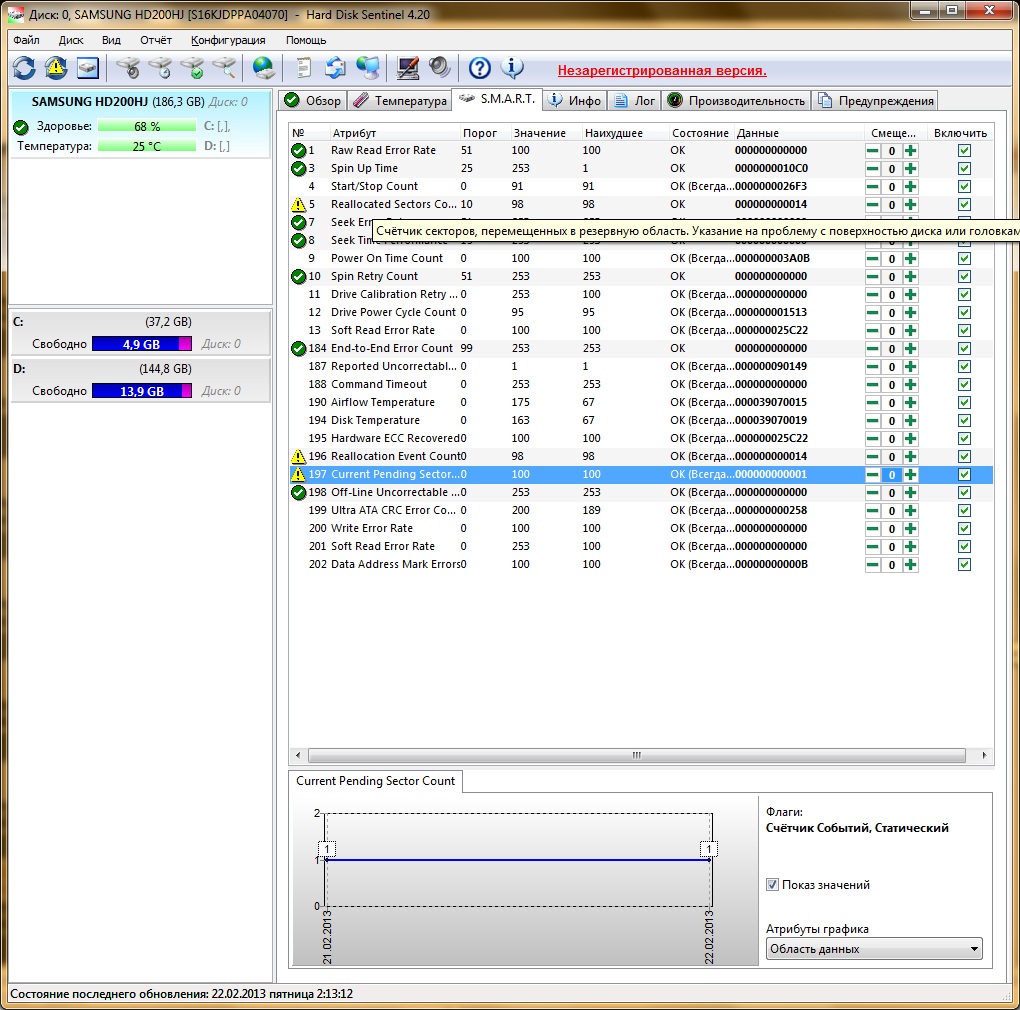
Task: Click the notepad report toolbar icon
Action: click(303, 68)
